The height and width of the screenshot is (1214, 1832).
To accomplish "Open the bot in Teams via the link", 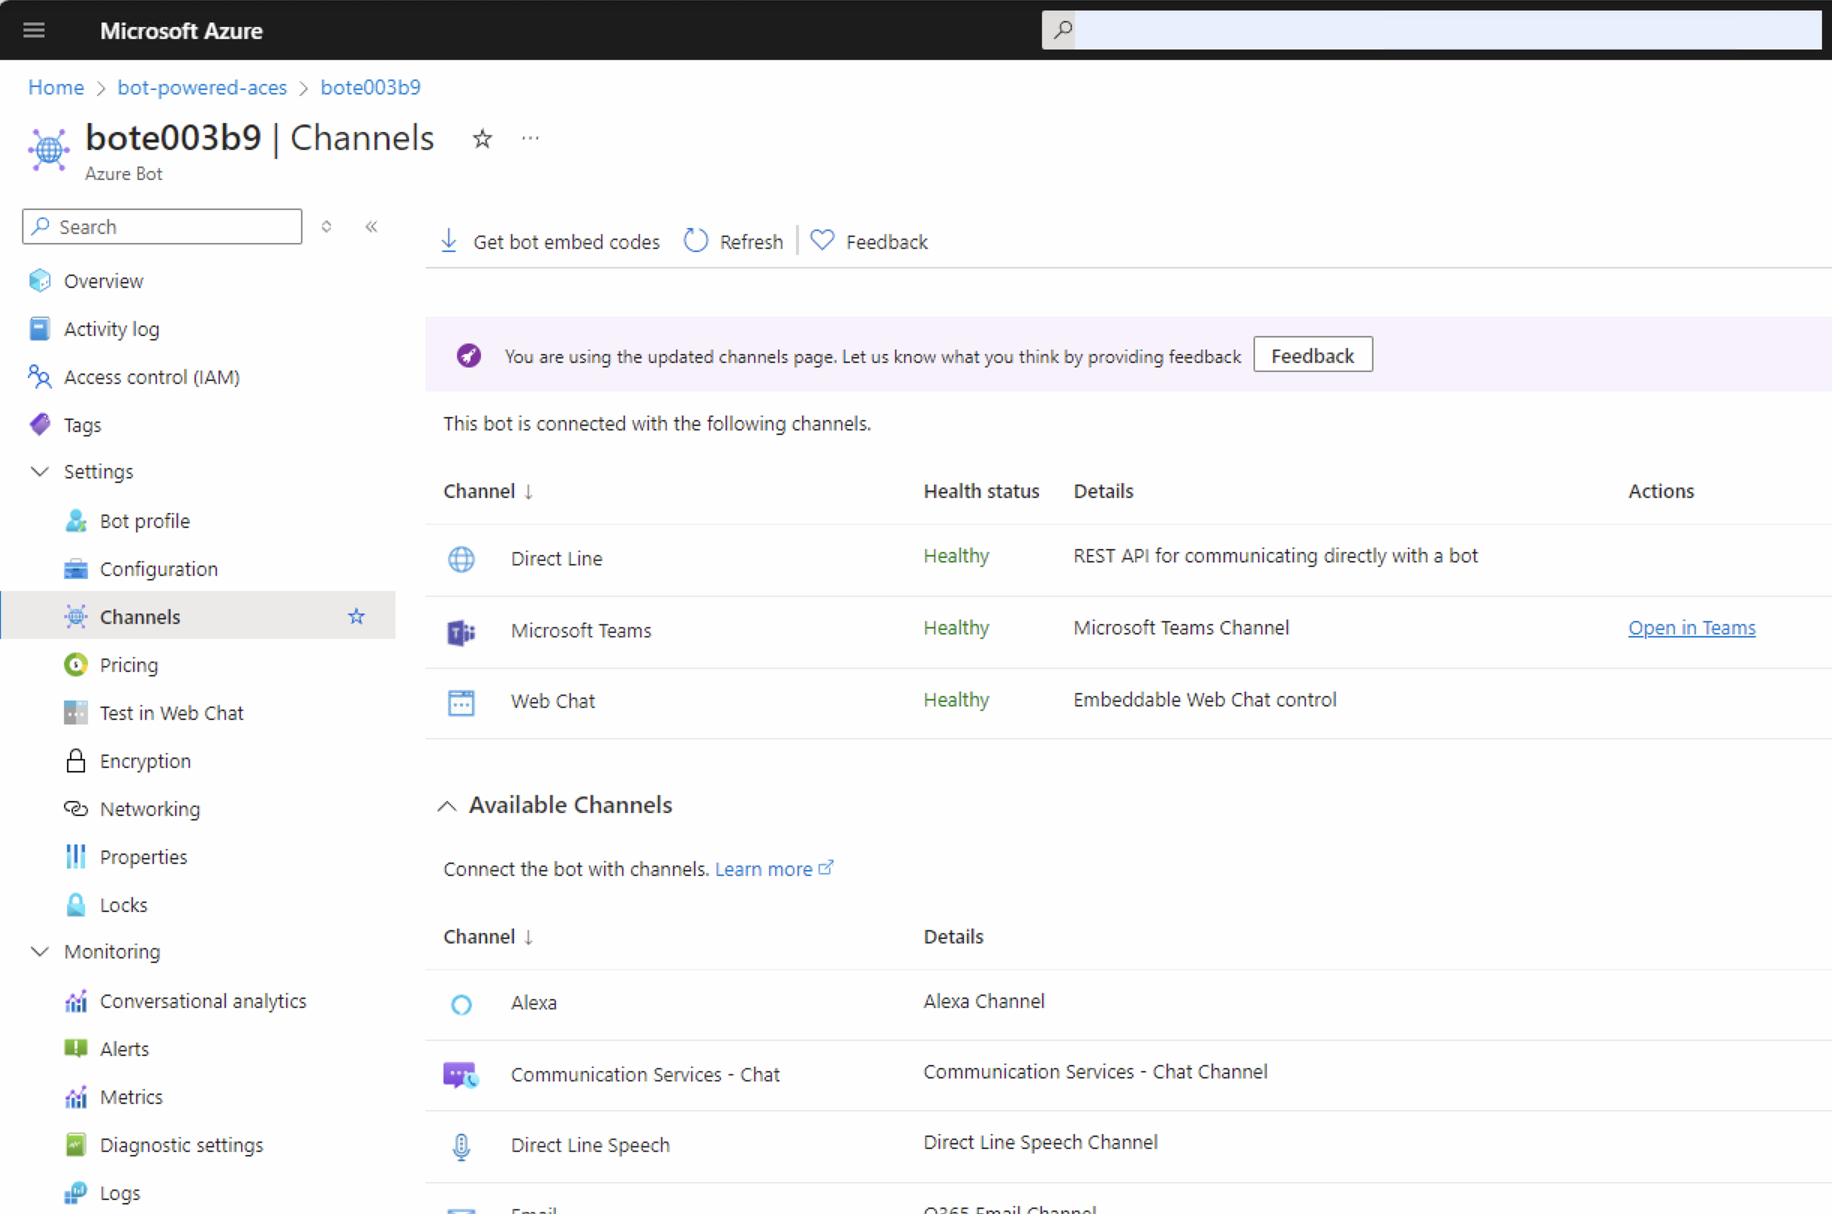I will tap(1691, 627).
